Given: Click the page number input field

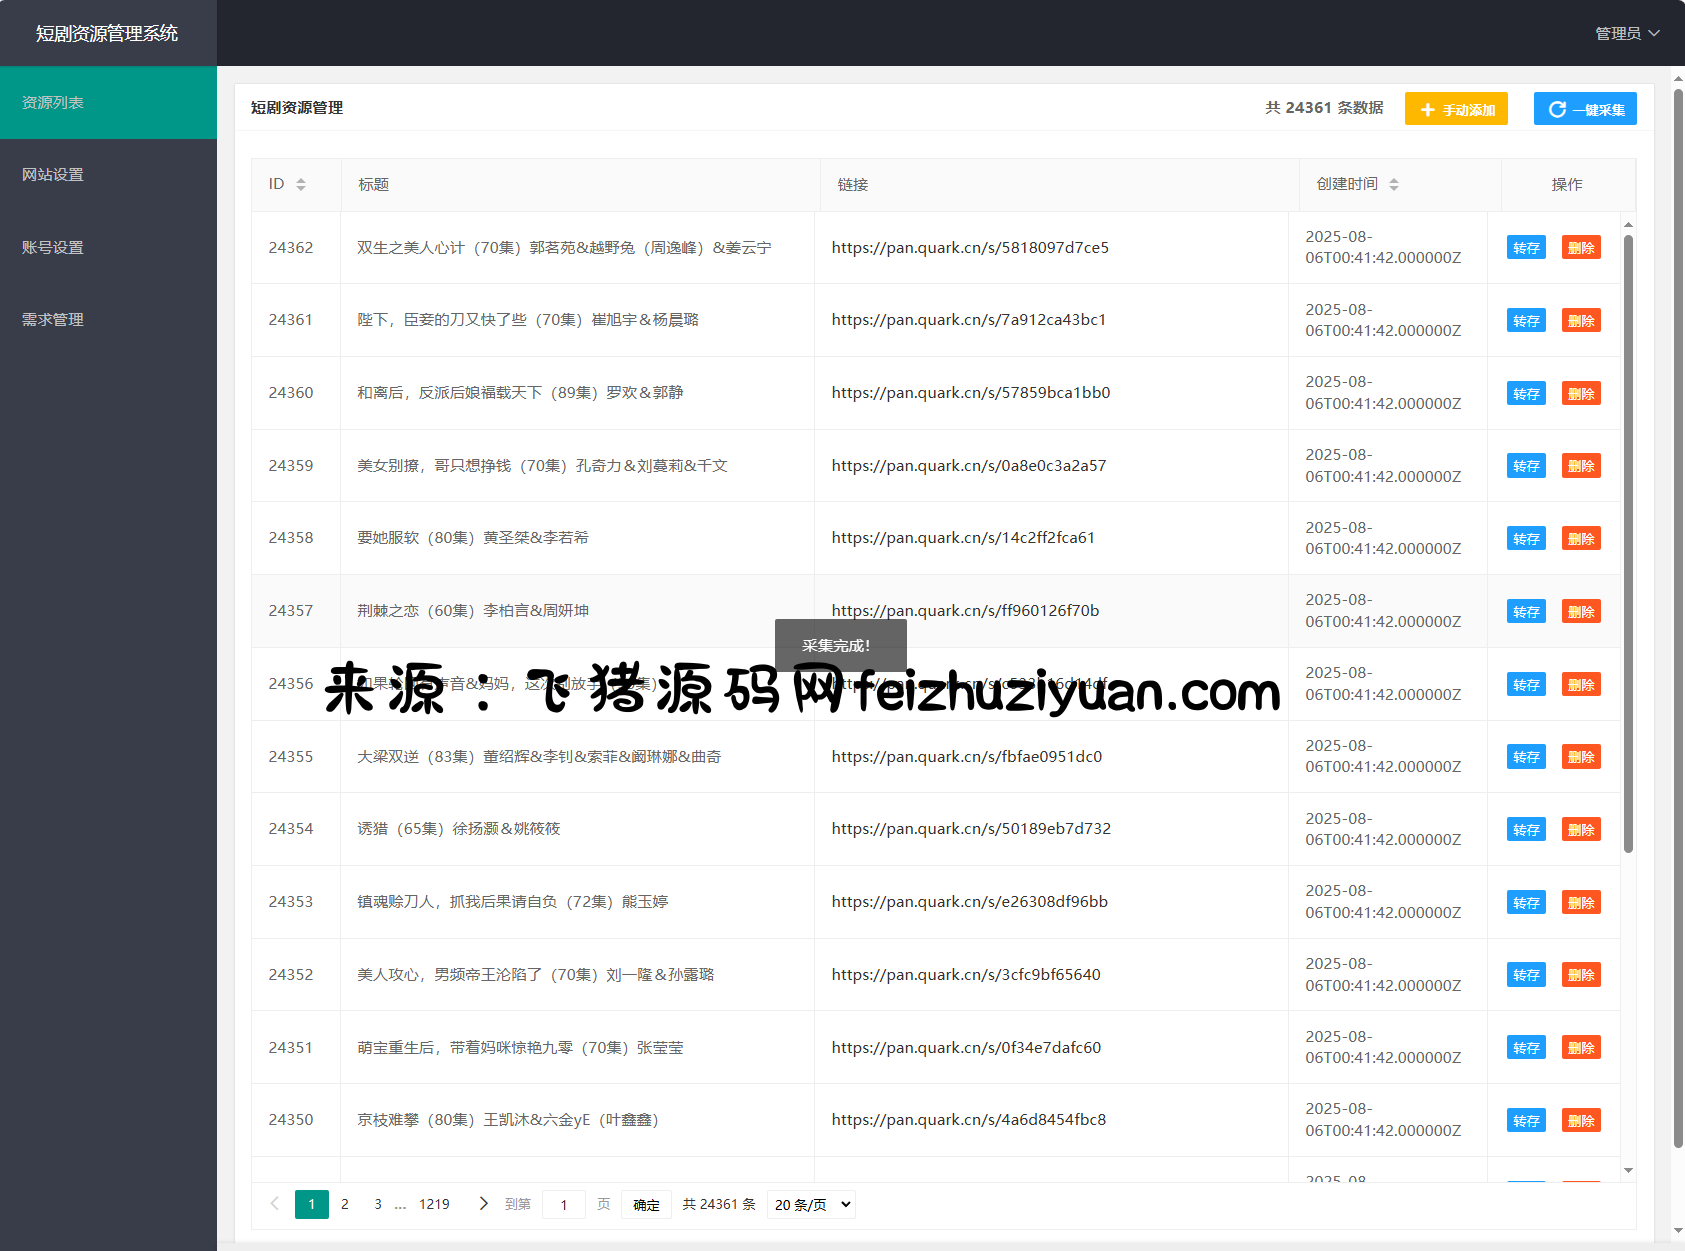Looking at the screenshot, I should tap(563, 1205).
